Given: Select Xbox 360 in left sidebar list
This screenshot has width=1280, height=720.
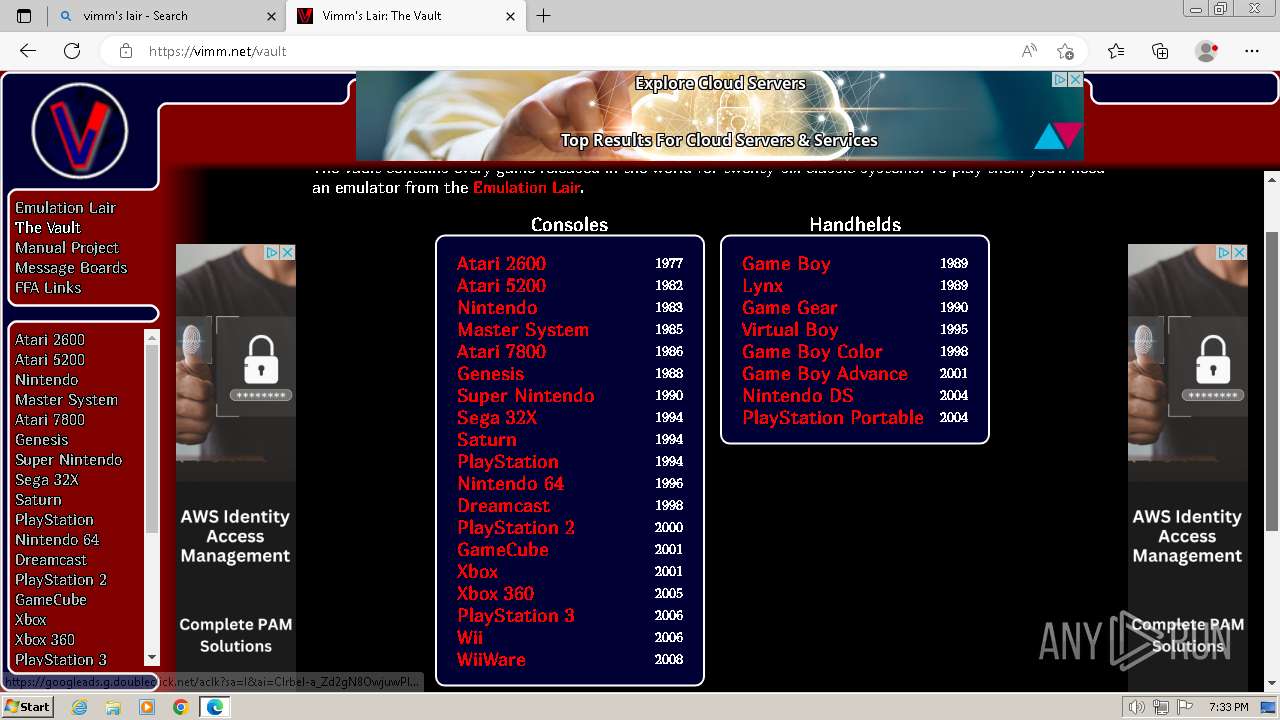Looking at the screenshot, I should (45, 640).
